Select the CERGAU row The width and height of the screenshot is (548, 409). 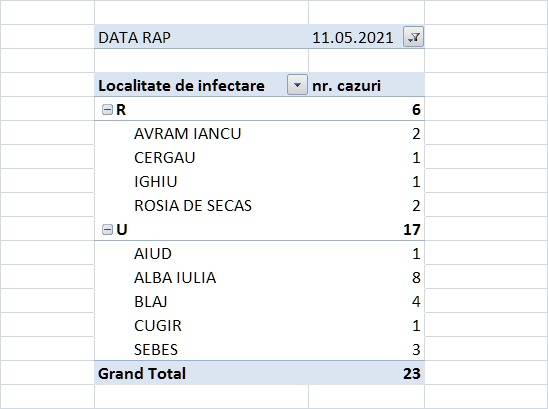coord(259,158)
